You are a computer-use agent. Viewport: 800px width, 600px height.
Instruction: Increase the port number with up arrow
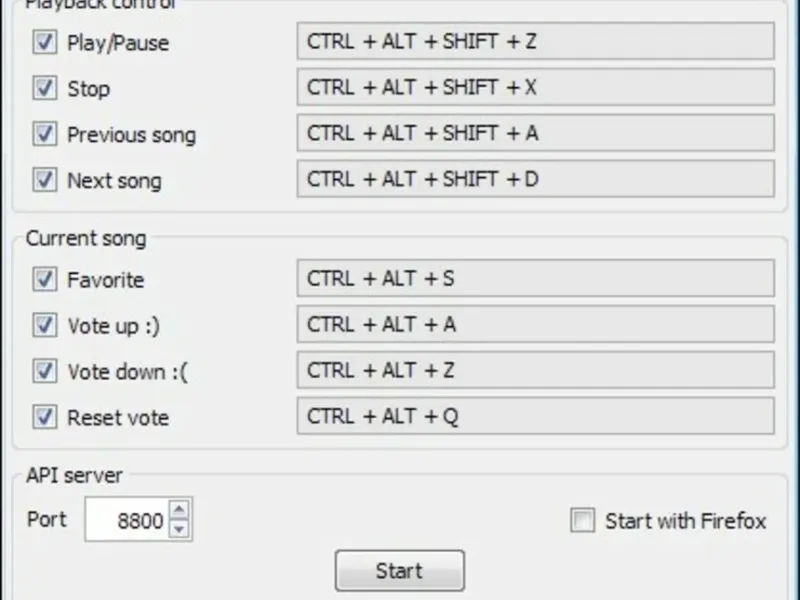[180, 511]
